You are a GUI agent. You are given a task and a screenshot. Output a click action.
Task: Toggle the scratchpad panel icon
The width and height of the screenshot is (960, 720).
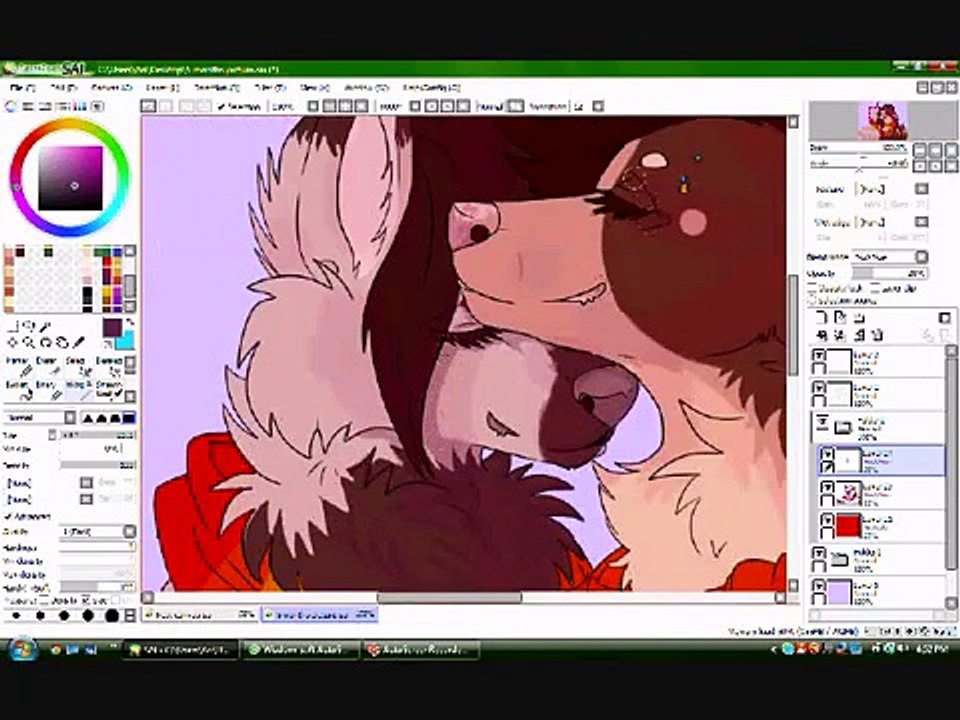point(97,106)
